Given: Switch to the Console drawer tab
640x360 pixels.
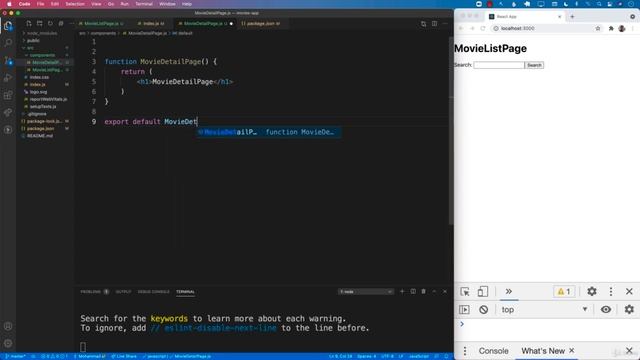Looking at the screenshot, I should coord(493,351).
